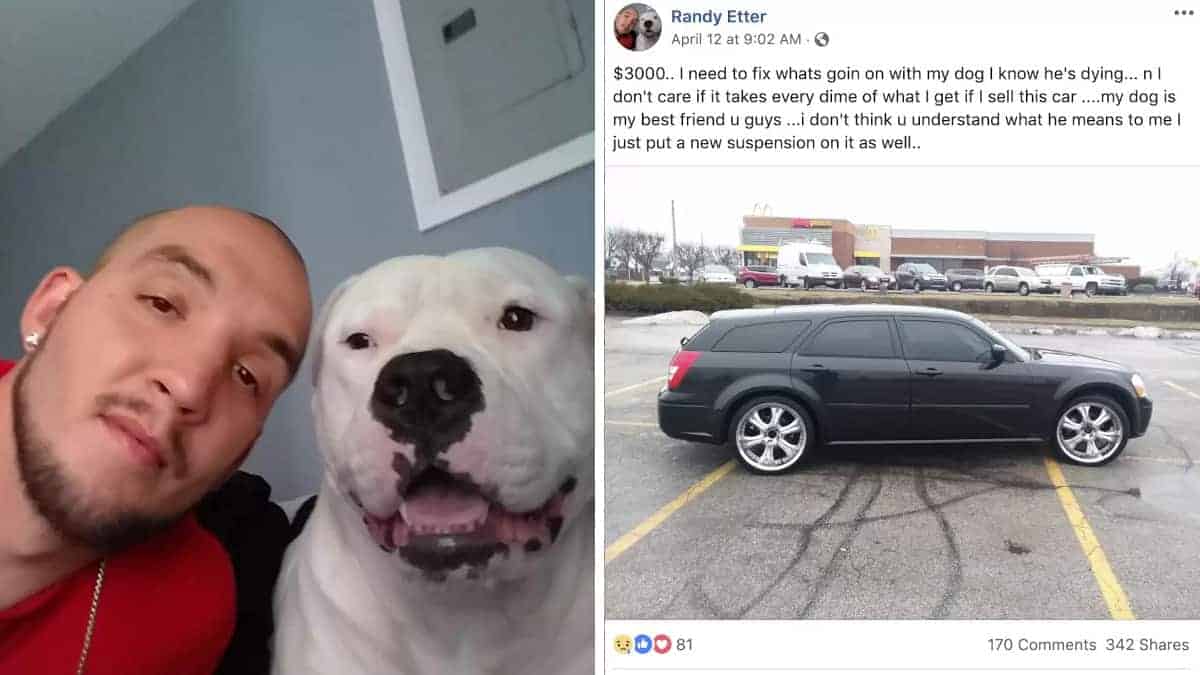Click Randy Etter's profile picture avatar
The image size is (1200, 675).
click(x=637, y=27)
